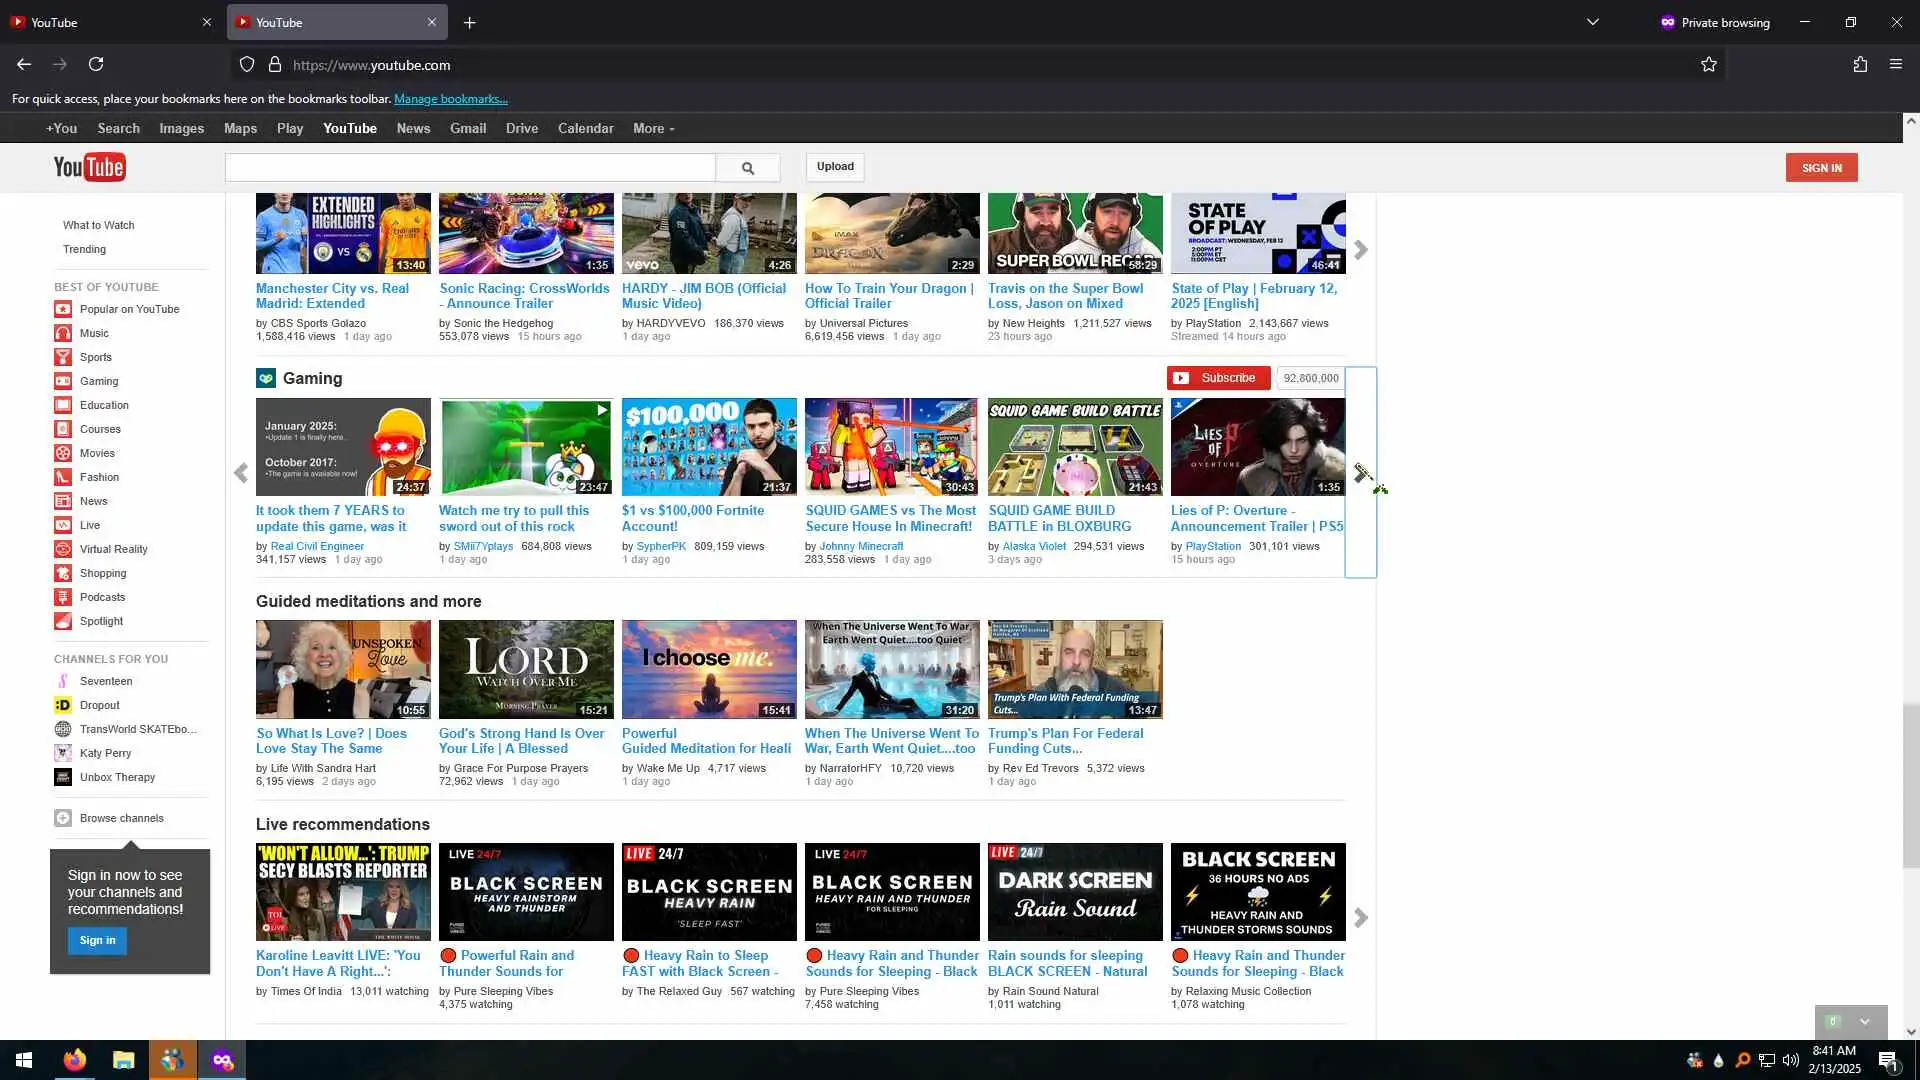
Task: Focus the YouTube search input field
Action: point(470,168)
